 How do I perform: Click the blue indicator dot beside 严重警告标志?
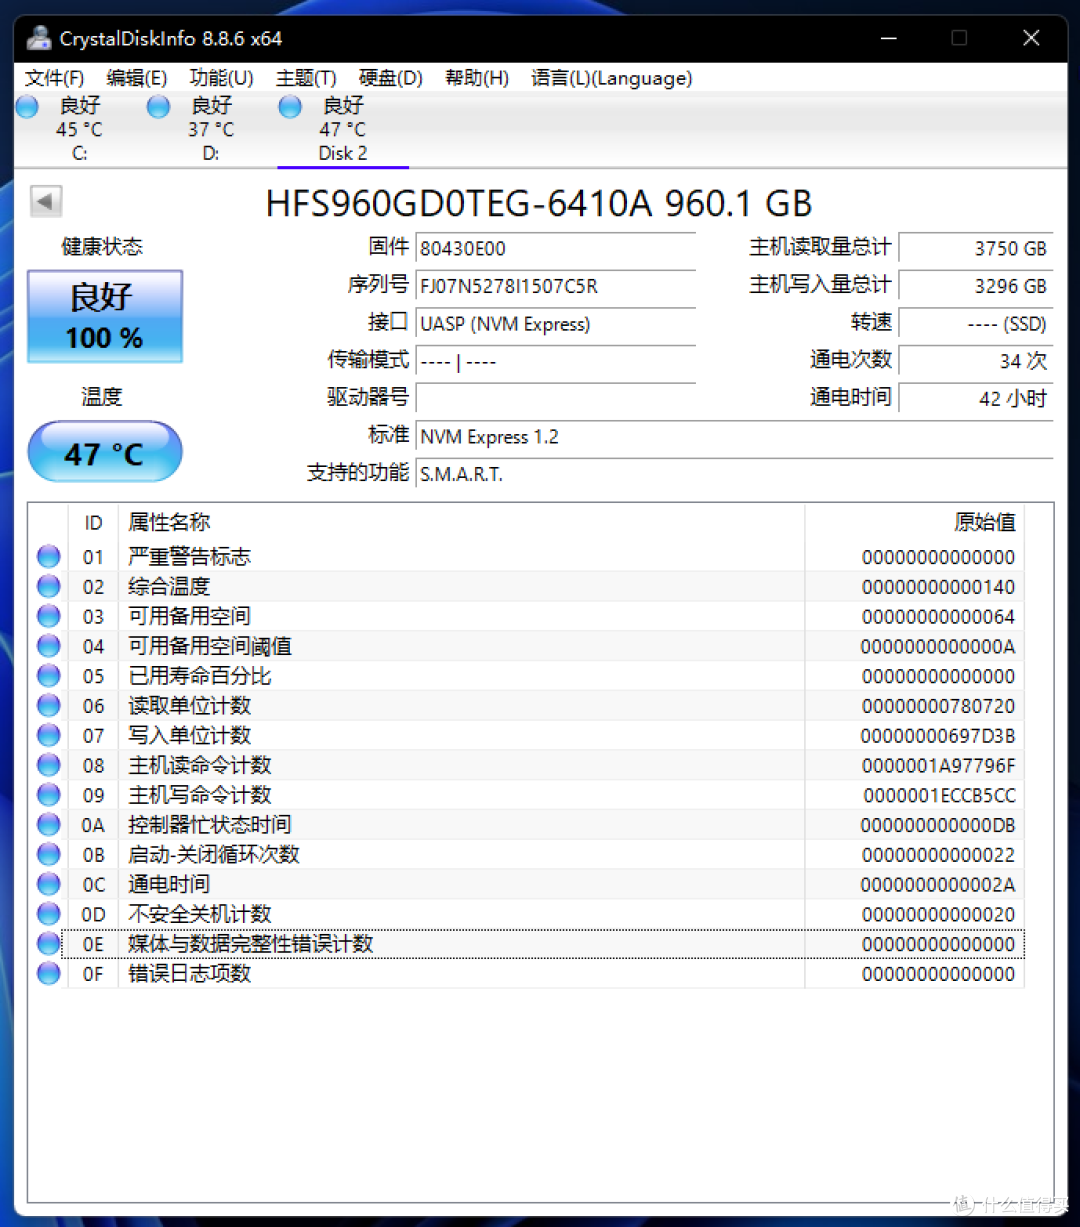(x=48, y=556)
